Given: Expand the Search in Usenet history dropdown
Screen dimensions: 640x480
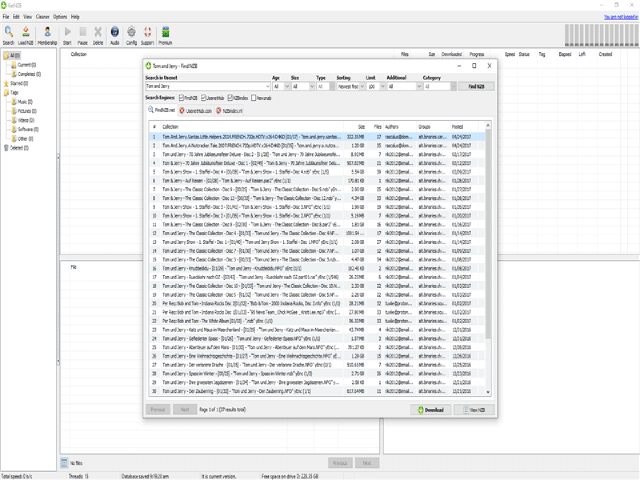Looking at the screenshot, I should click(267, 87).
